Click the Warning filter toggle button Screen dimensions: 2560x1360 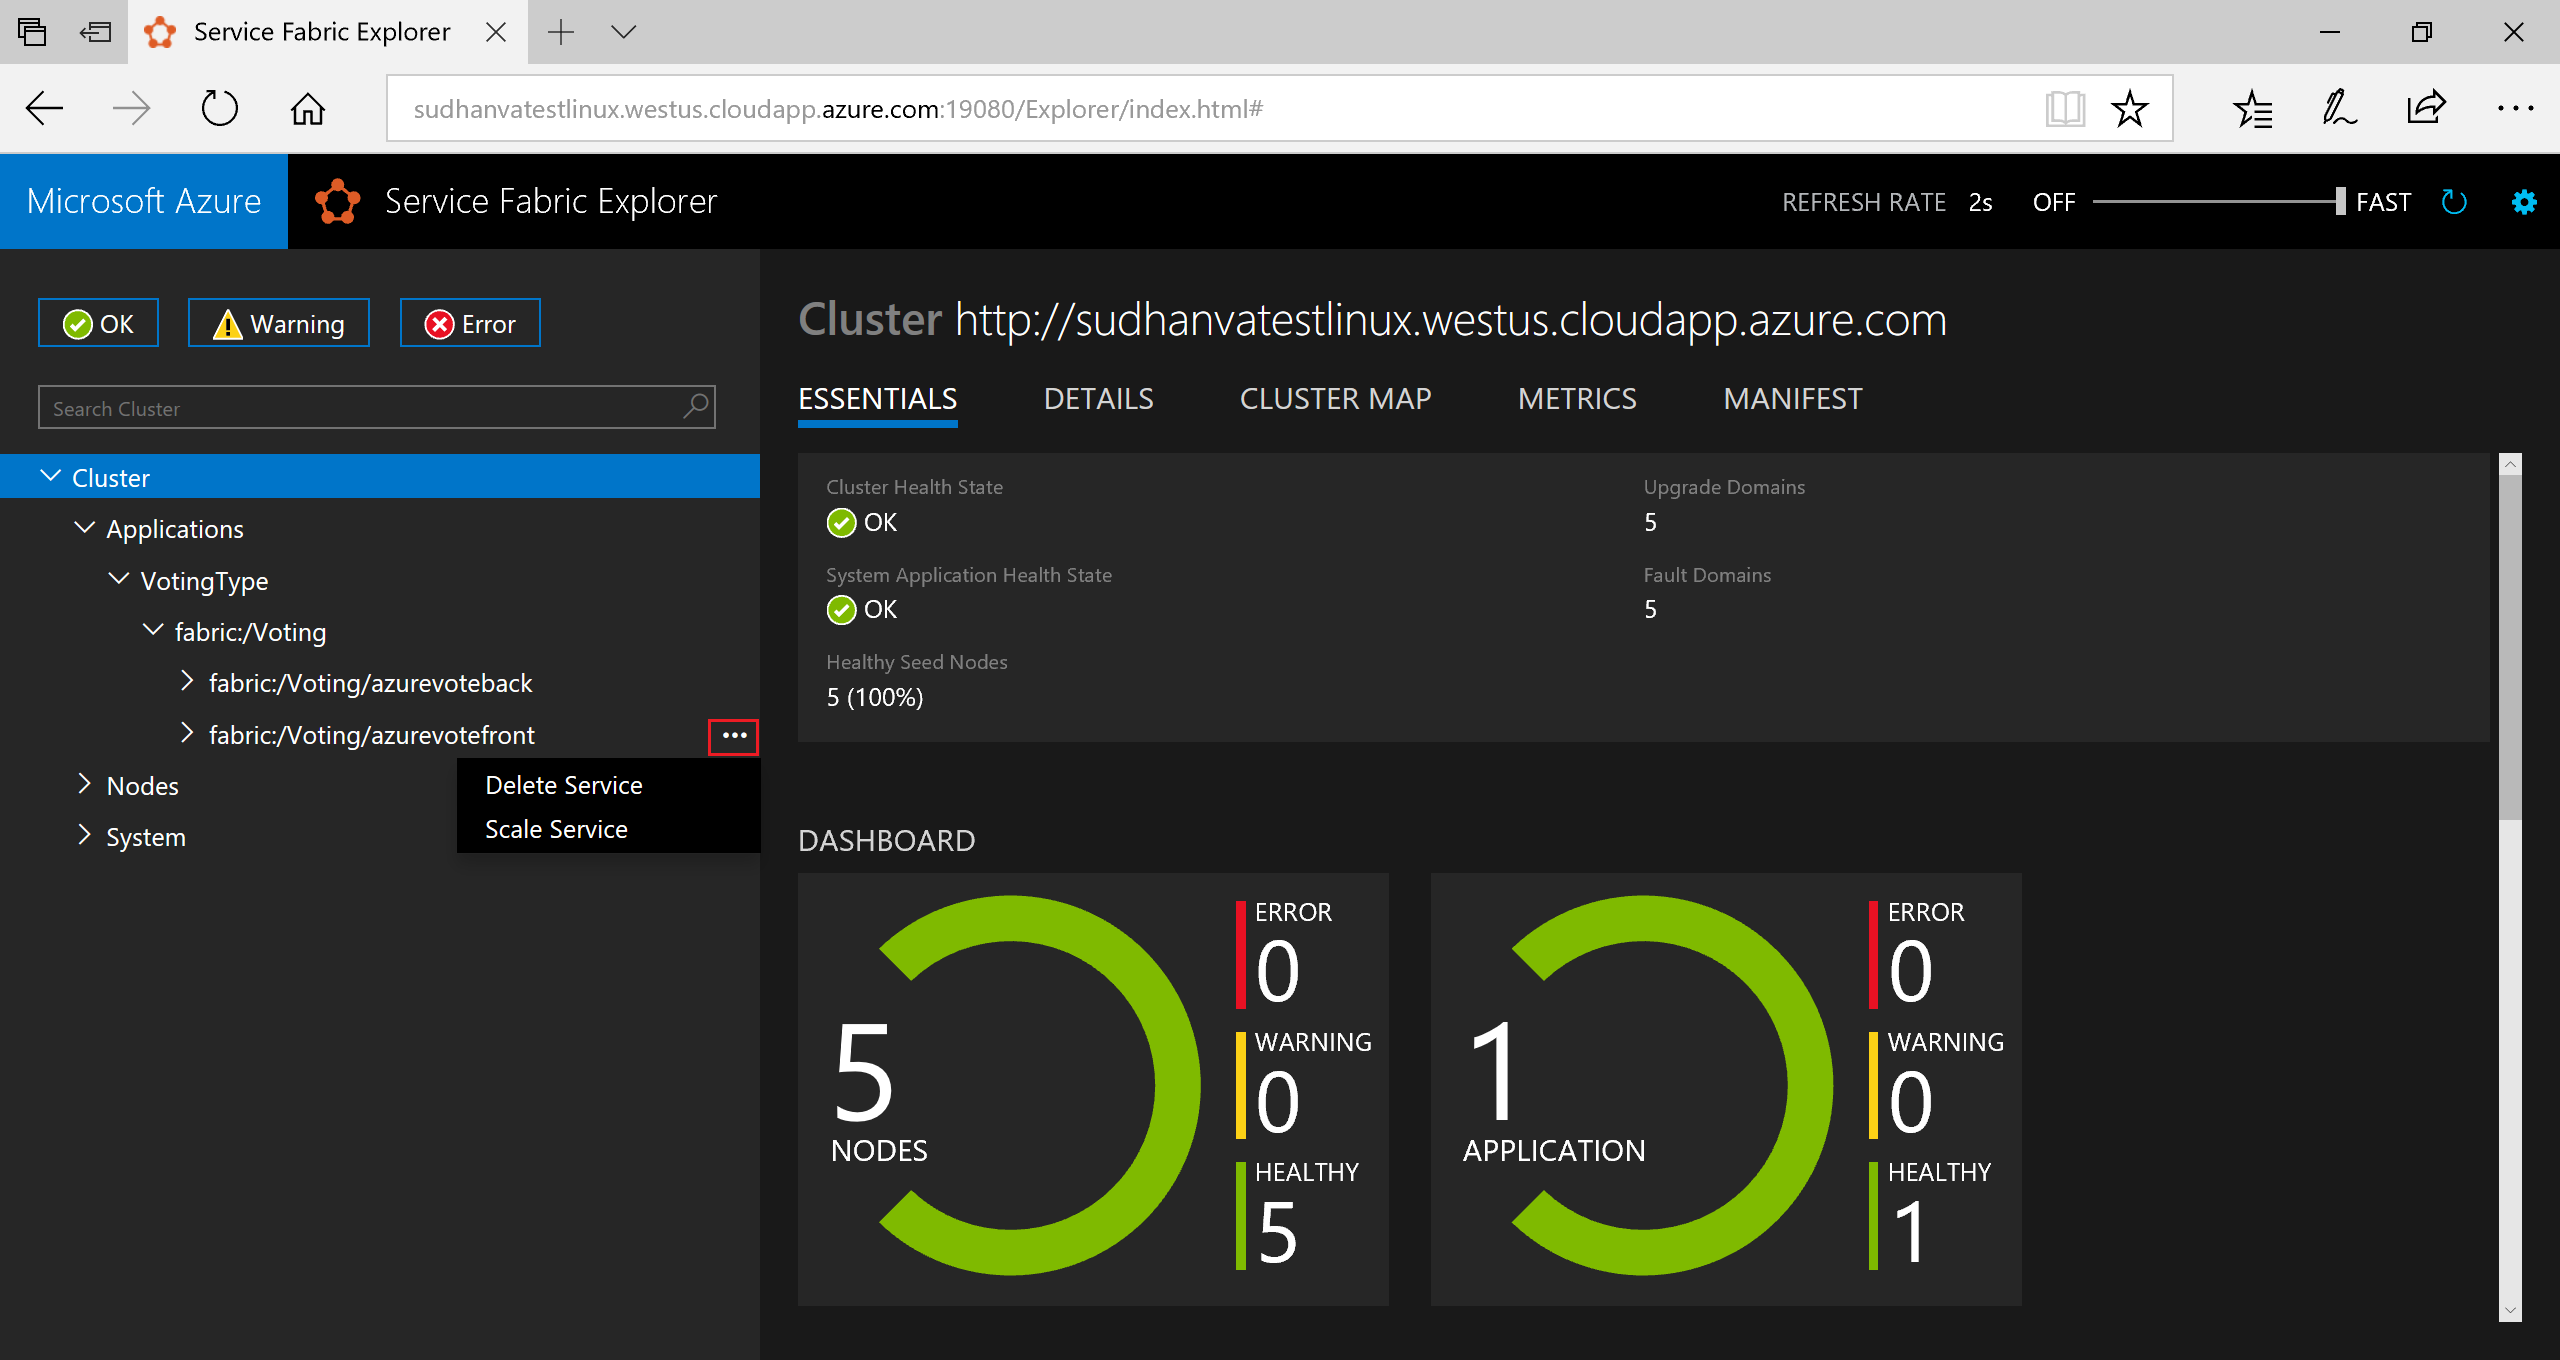tap(276, 322)
